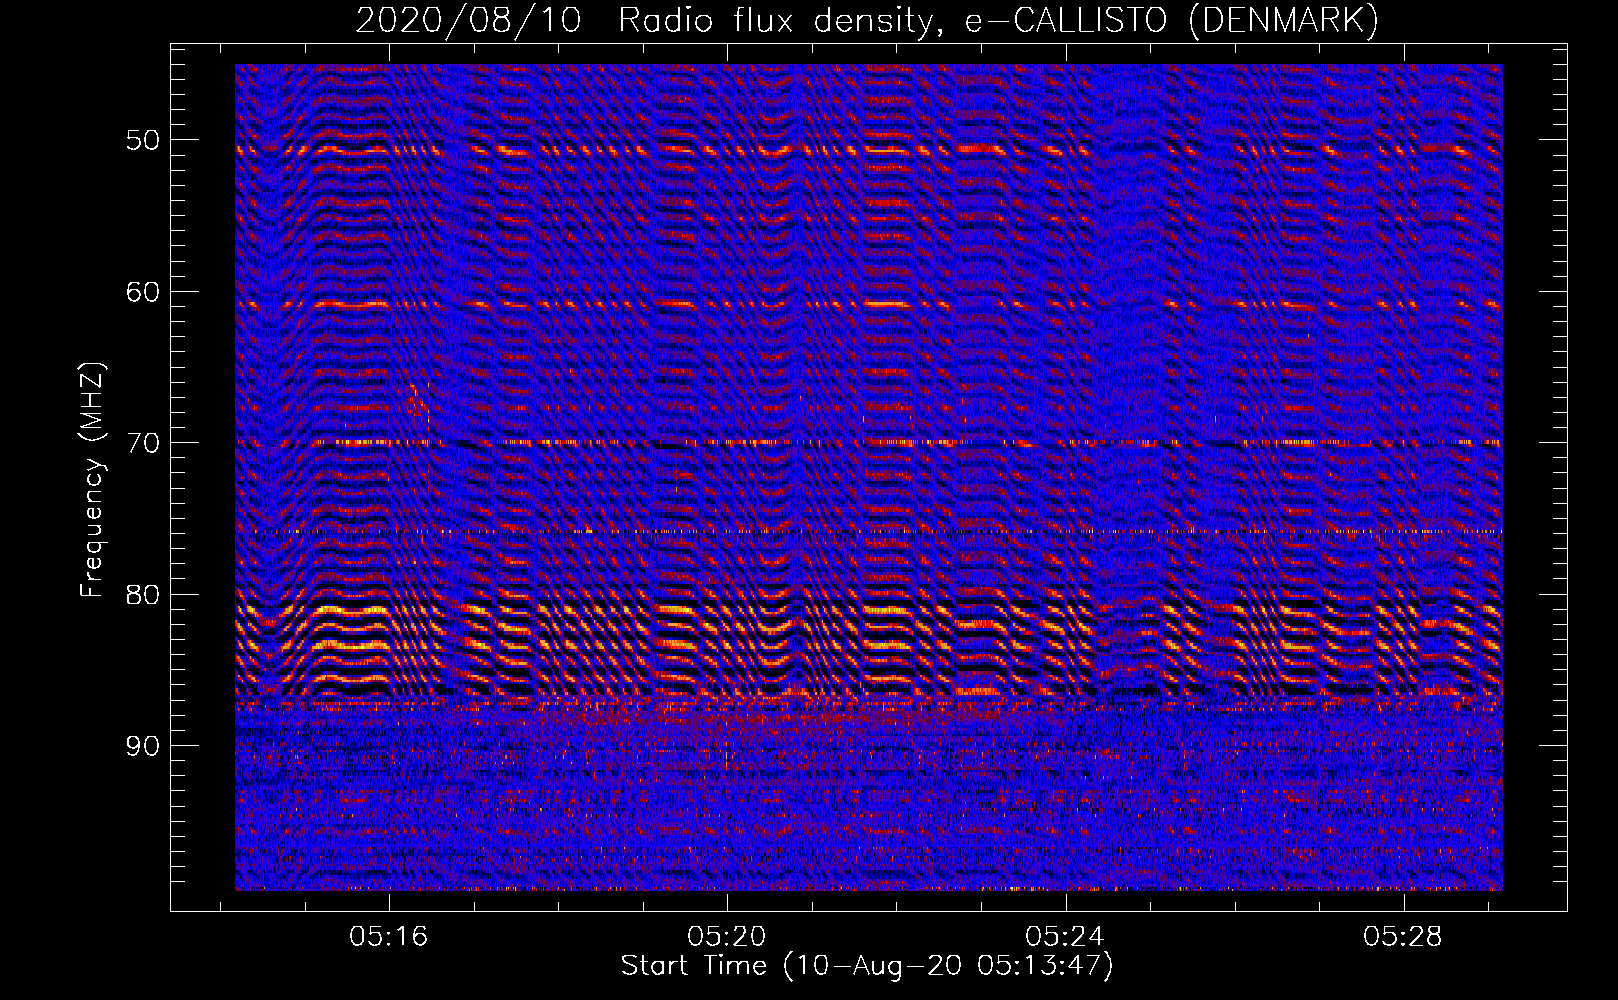Click the 05:20 time tick label
Viewport: 1618px width, 1000px height.
coord(727,936)
